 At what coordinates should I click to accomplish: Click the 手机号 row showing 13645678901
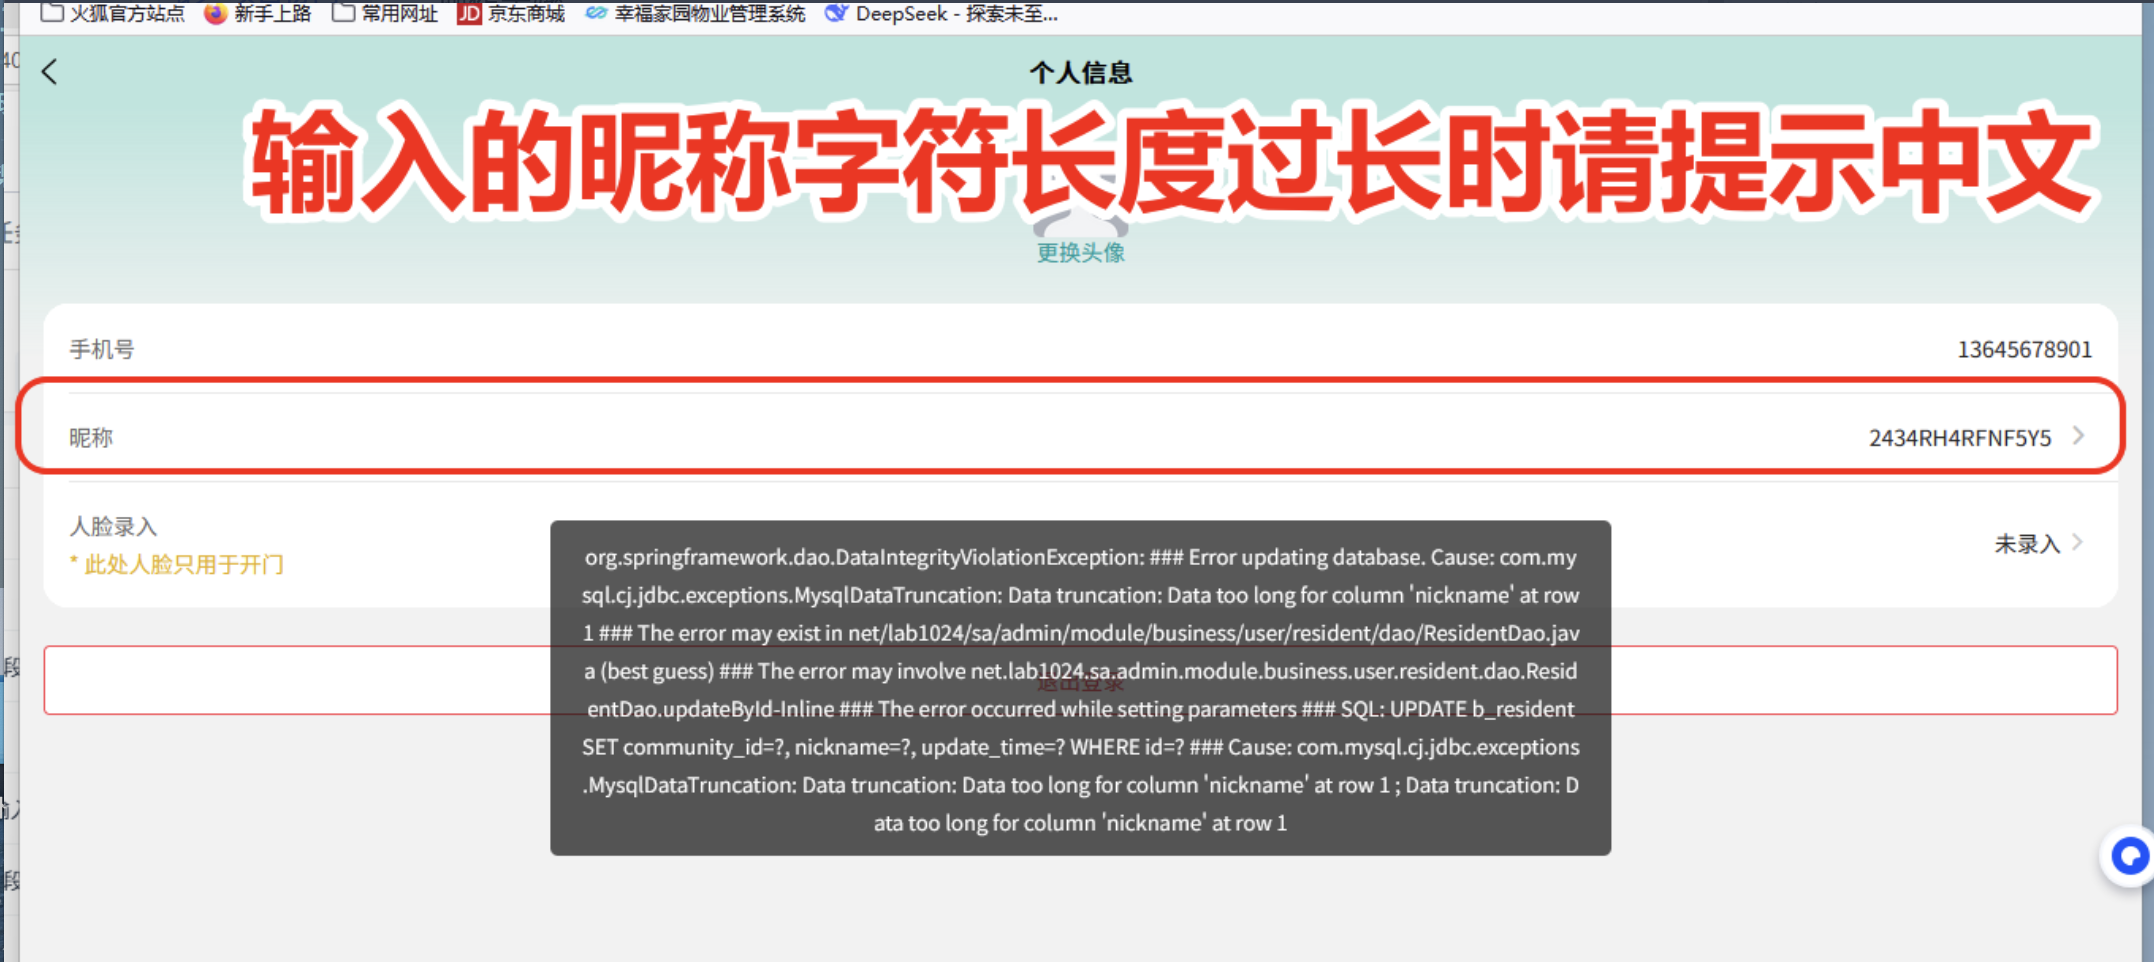1081,349
